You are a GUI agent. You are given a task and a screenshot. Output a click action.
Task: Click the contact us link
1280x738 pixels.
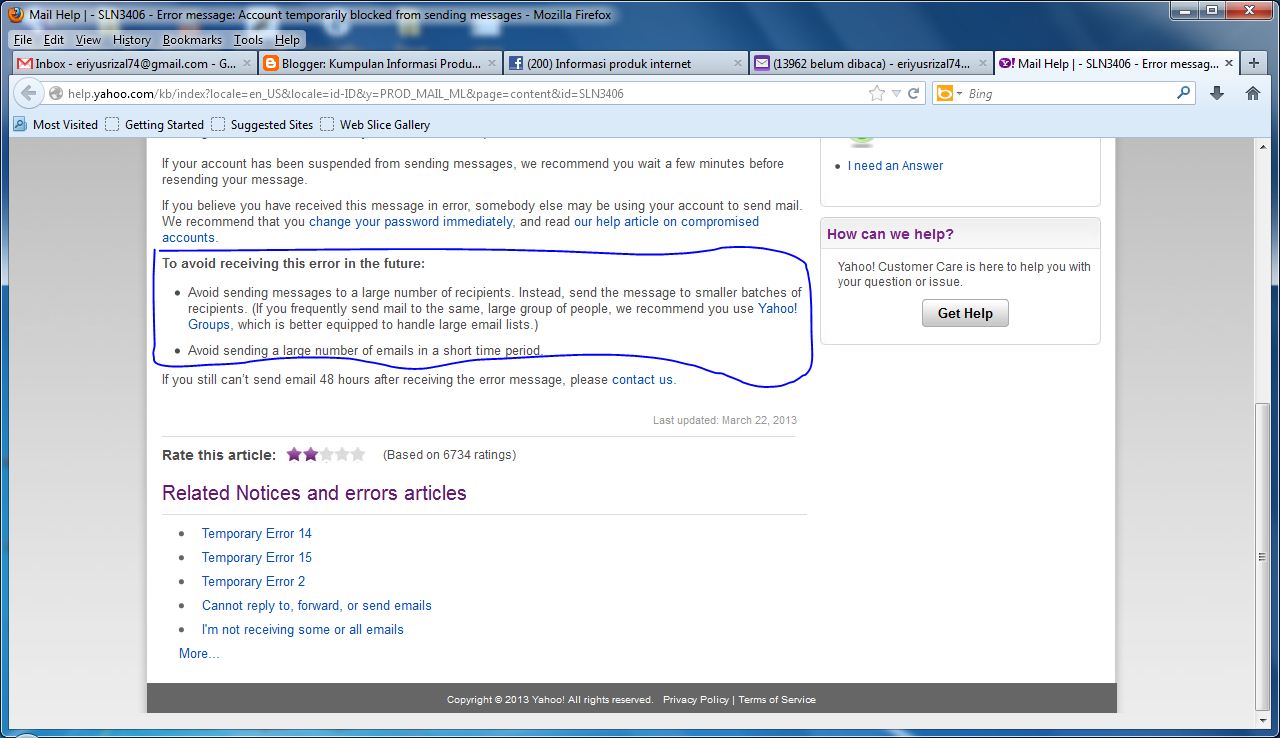pos(642,380)
